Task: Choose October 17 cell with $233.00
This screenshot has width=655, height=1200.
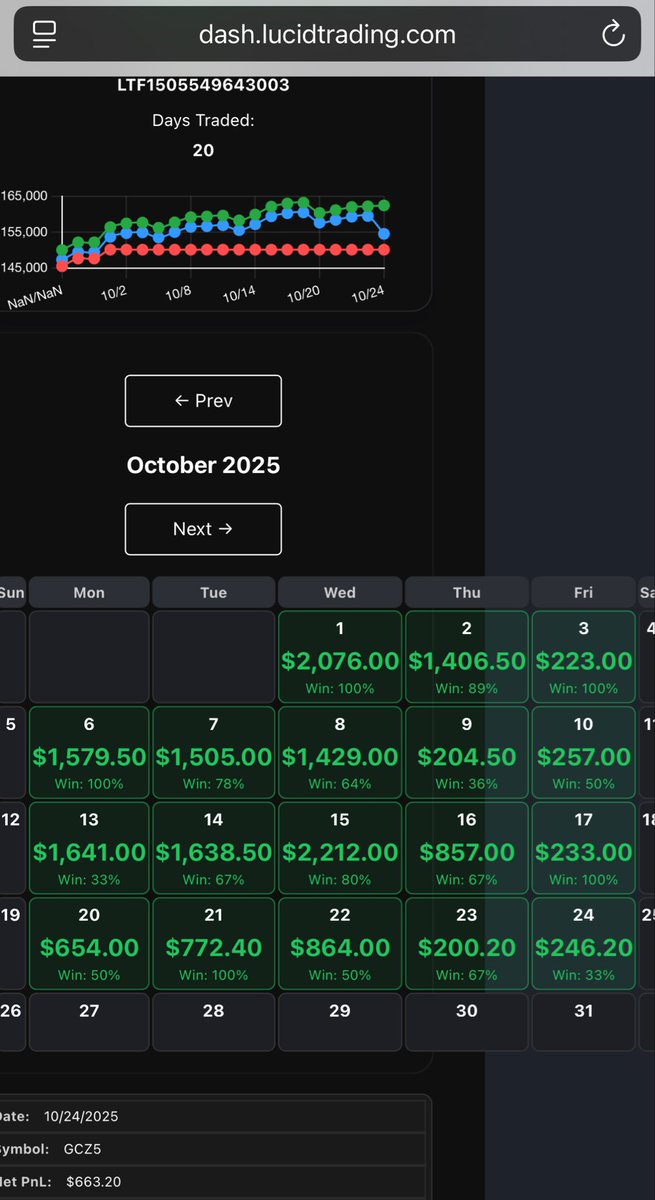Action: click(584, 848)
